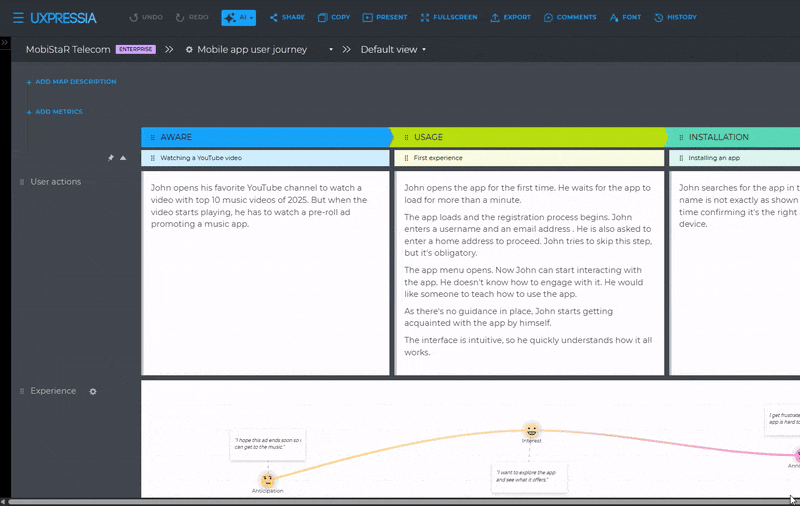Click the scrollbar left arrow

tap(3, 502)
